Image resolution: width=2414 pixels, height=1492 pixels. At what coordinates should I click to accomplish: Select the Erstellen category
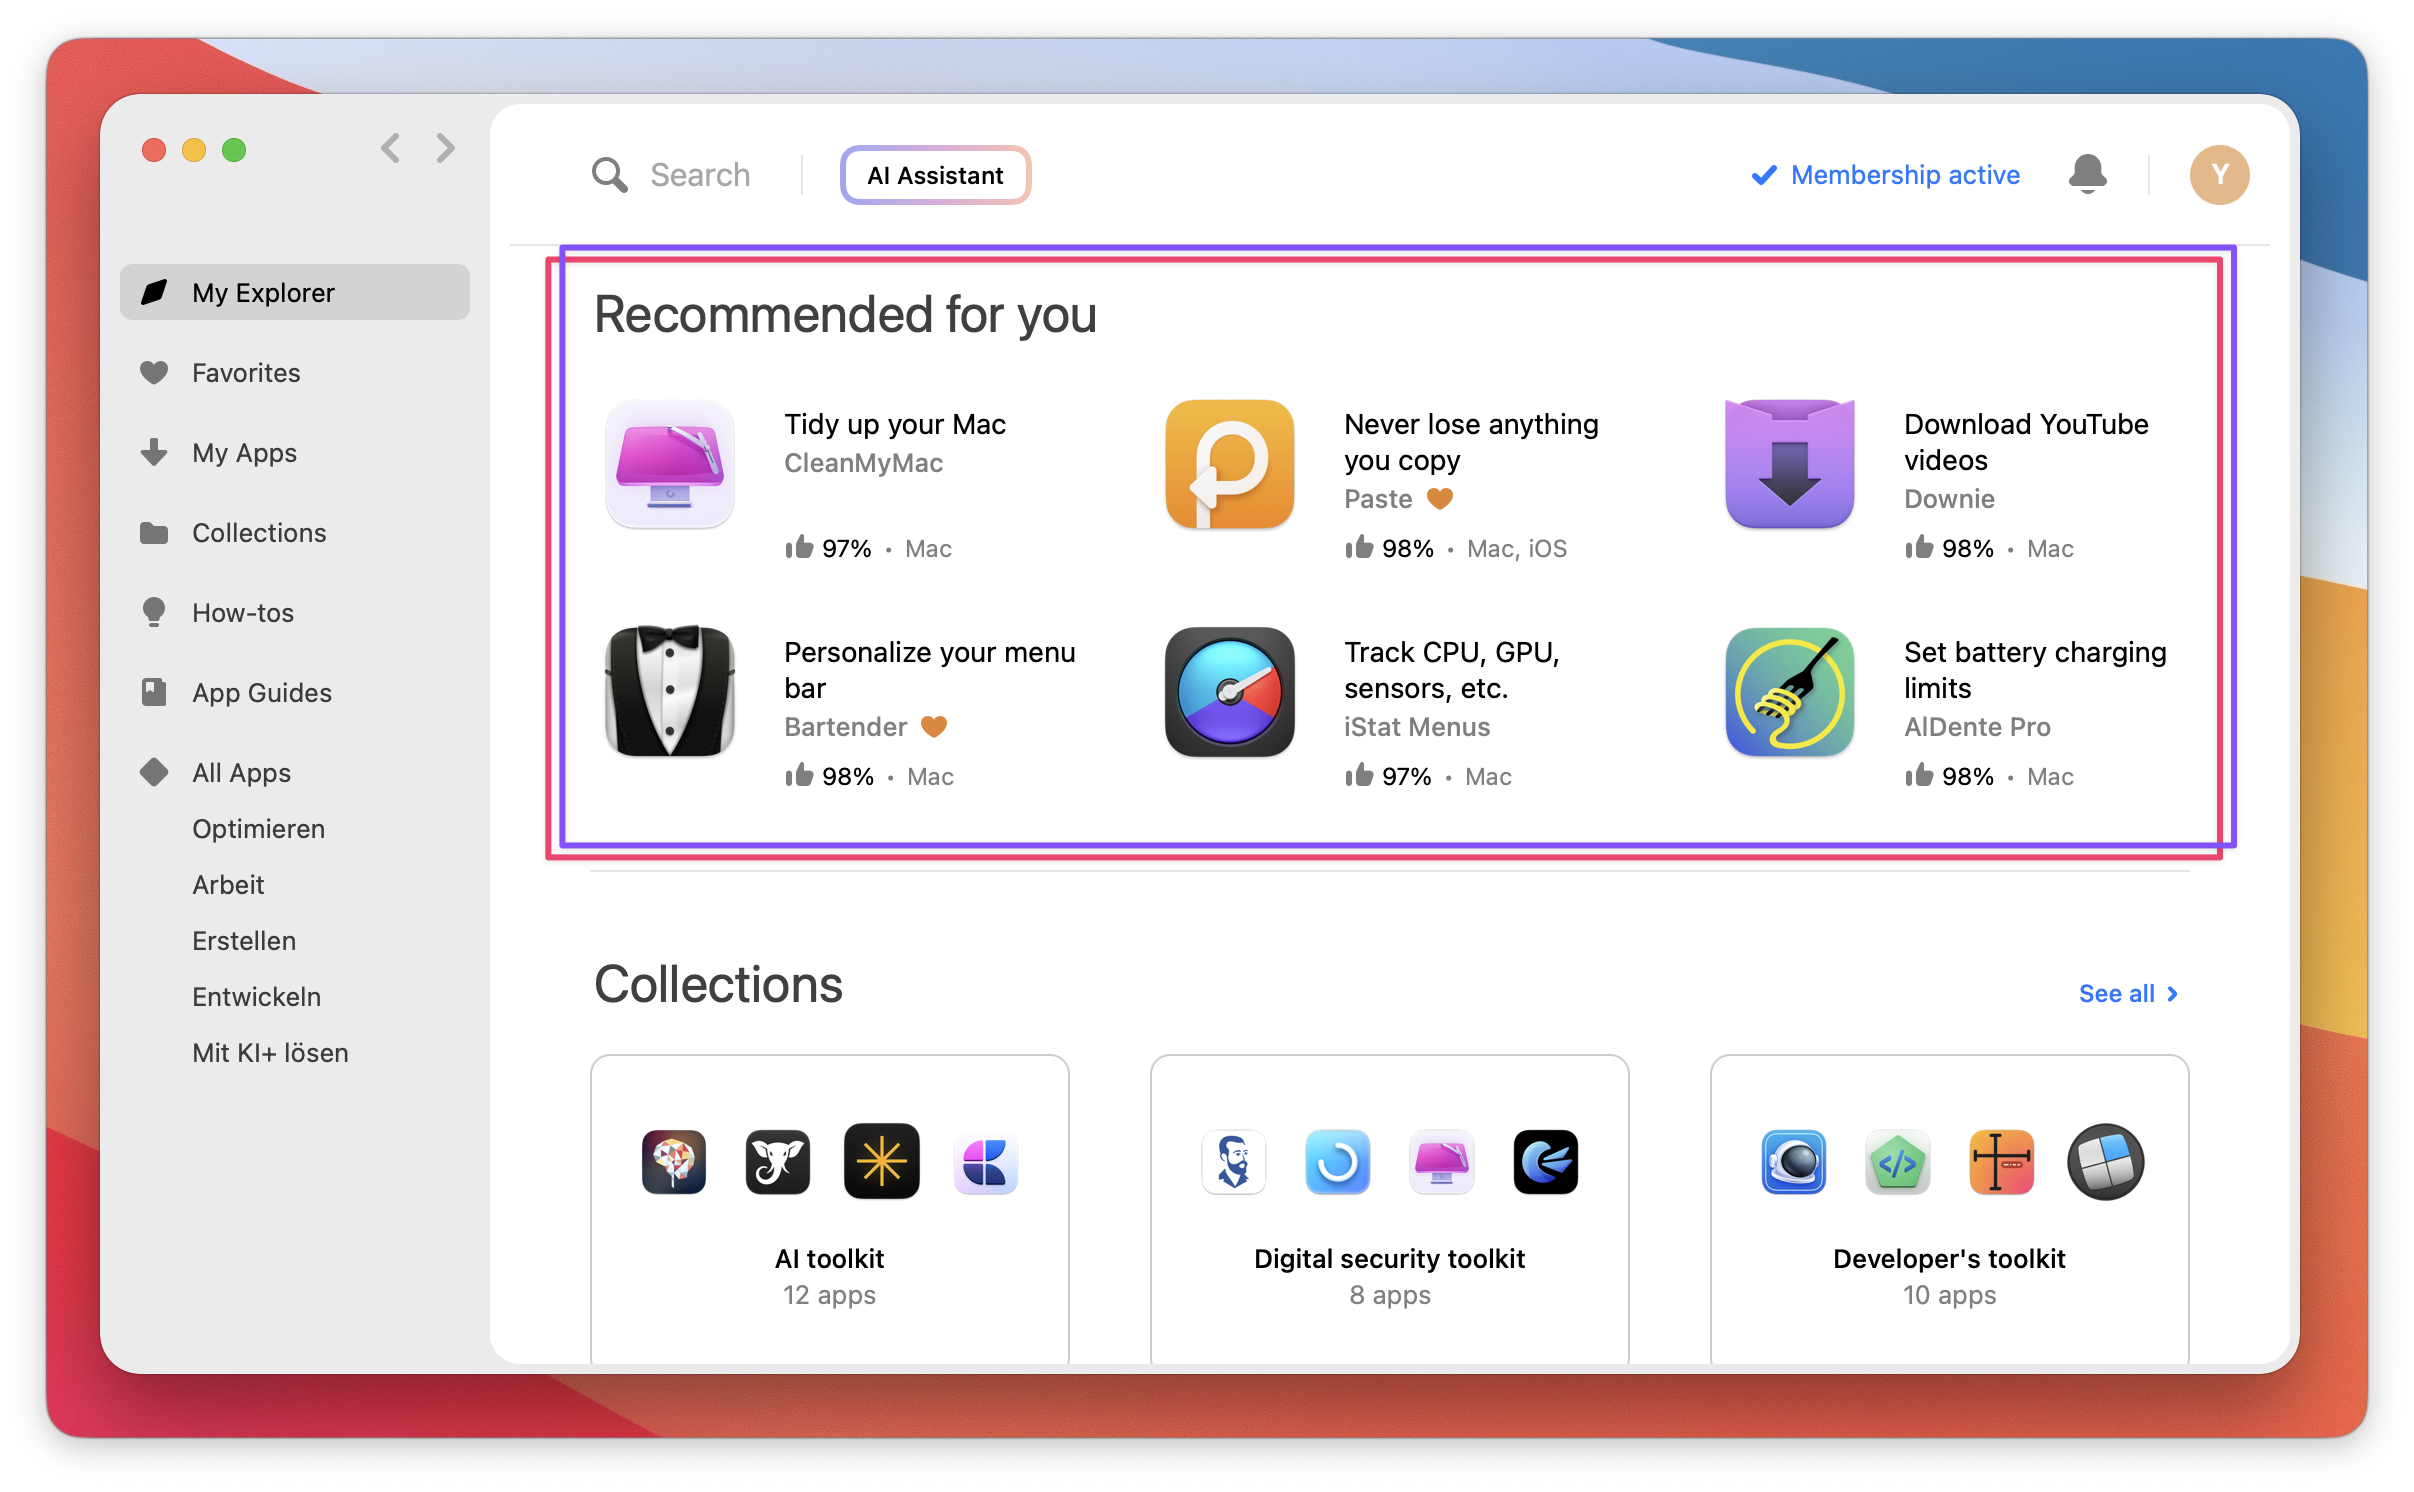[244, 940]
